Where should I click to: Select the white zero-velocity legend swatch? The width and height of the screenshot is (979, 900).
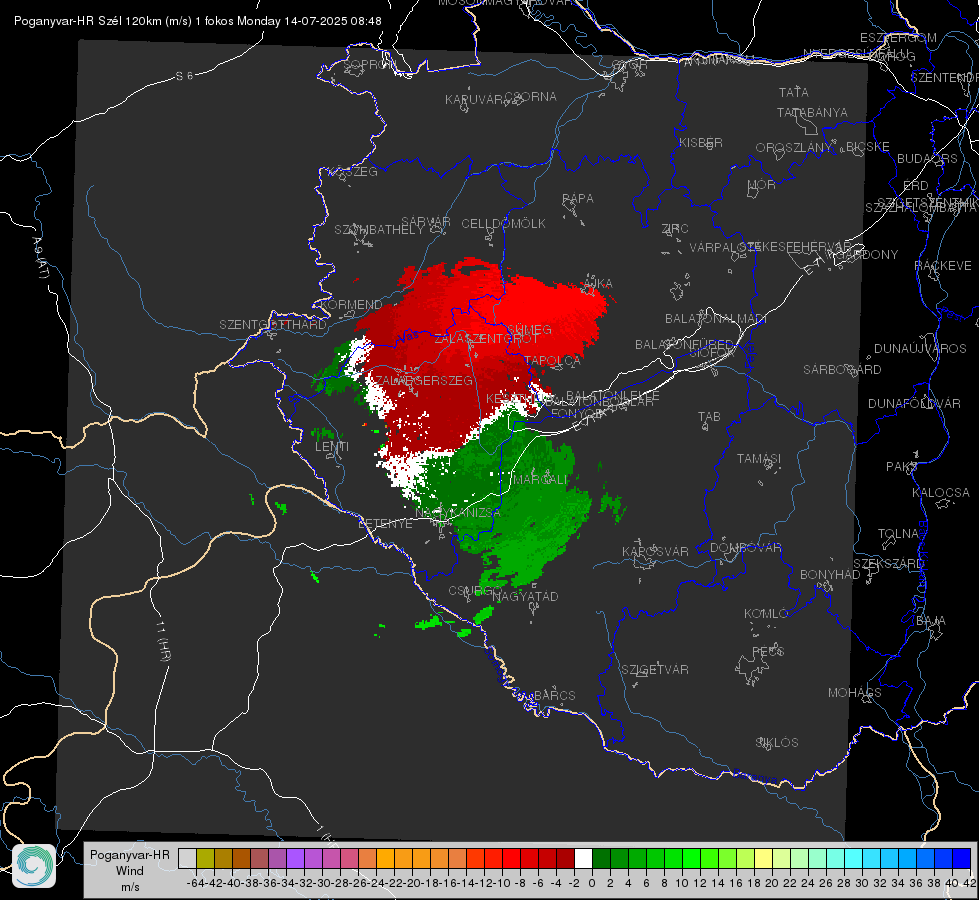pyautogui.click(x=583, y=858)
